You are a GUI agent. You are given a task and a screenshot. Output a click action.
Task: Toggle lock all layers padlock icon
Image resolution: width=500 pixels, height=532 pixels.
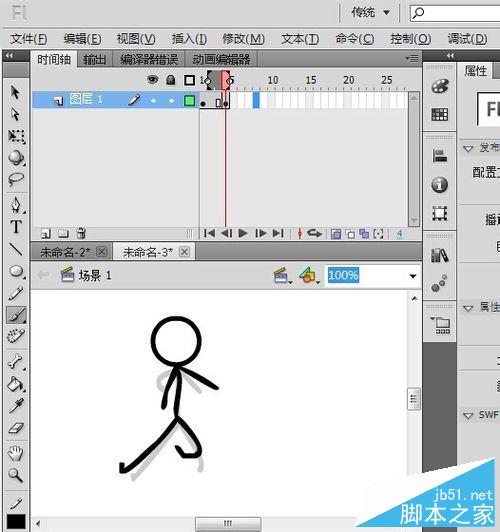coord(171,80)
